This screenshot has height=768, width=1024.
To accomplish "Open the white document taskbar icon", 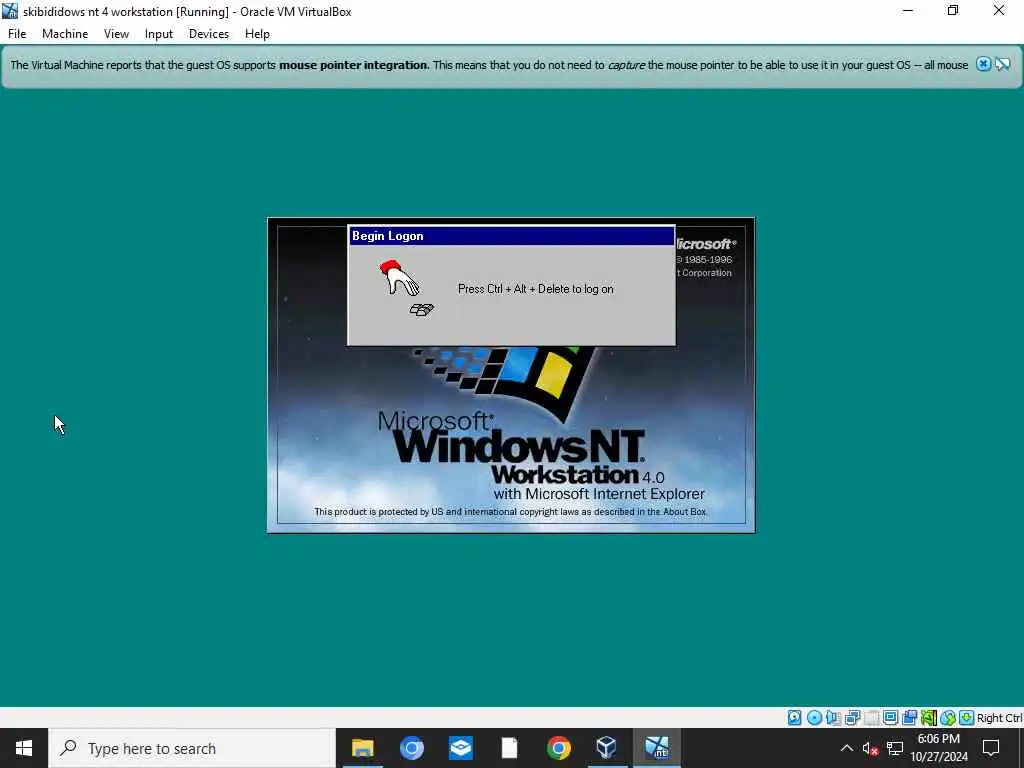I will coord(509,748).
